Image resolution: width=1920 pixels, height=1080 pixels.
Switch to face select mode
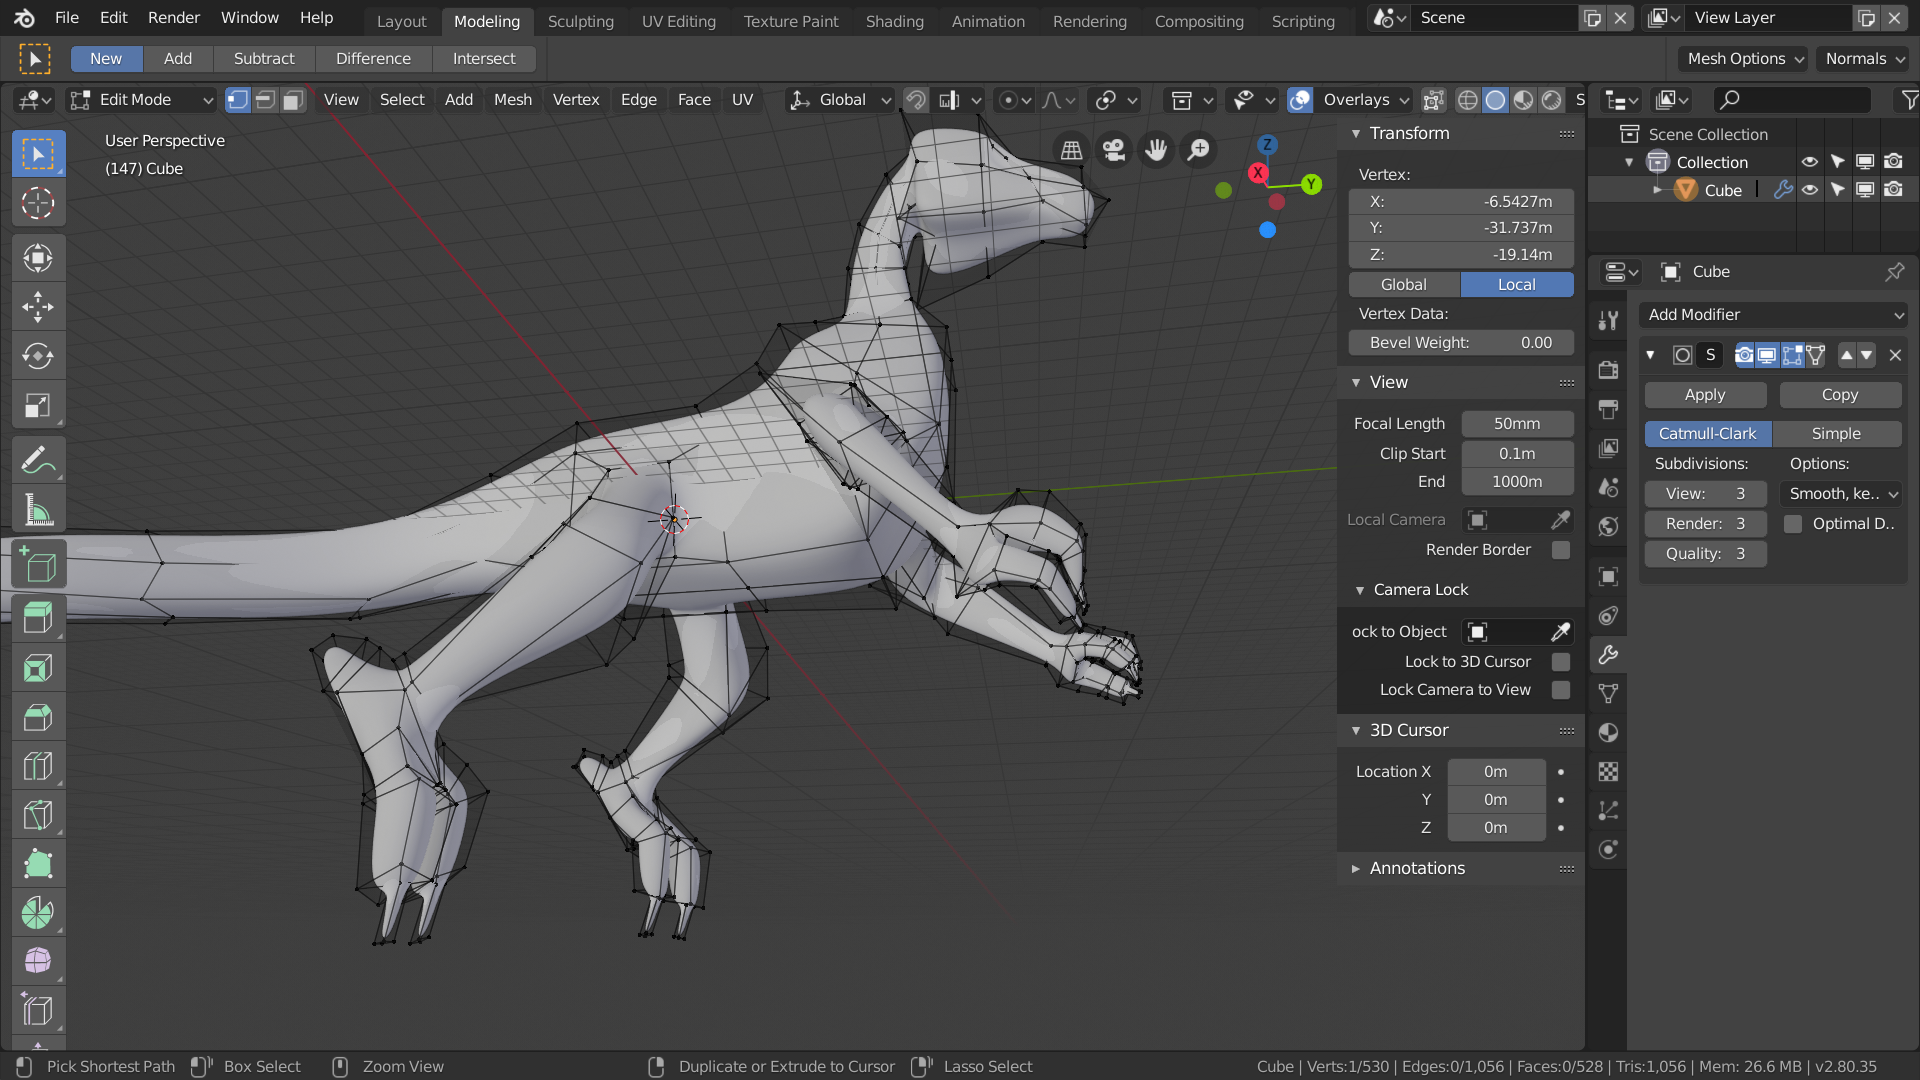coord(293,100)
